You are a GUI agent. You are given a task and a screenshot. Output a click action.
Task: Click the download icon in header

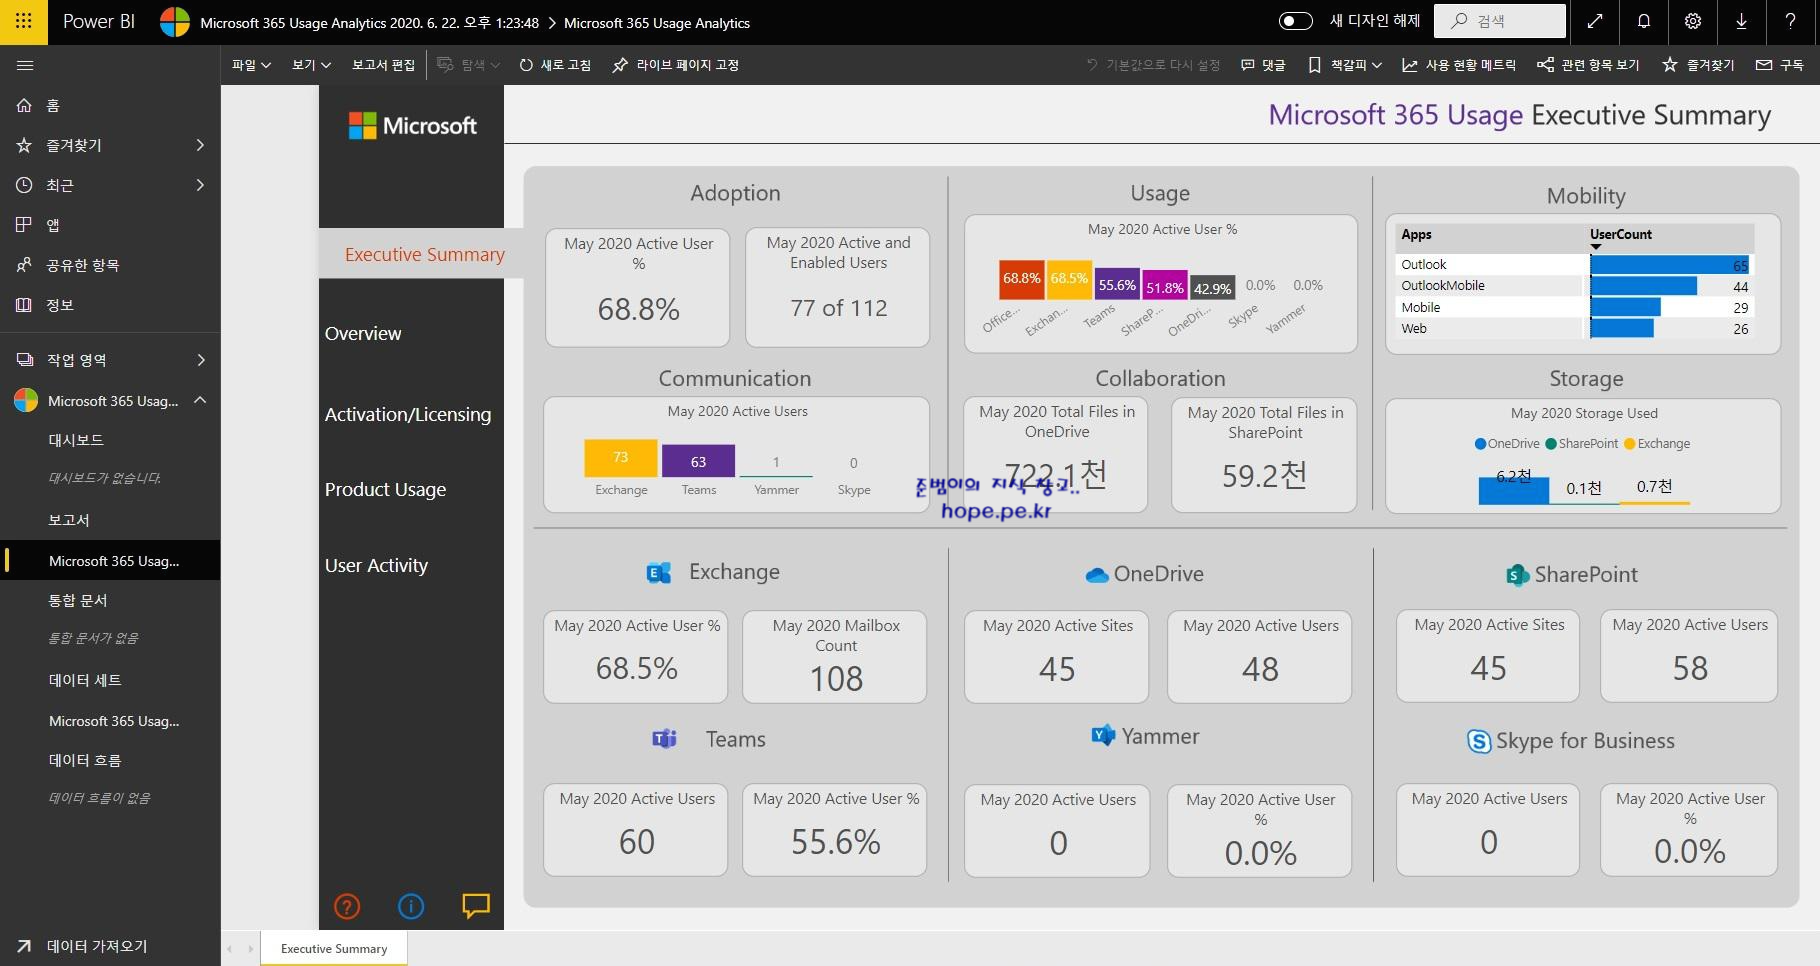tap(1742, 21)
